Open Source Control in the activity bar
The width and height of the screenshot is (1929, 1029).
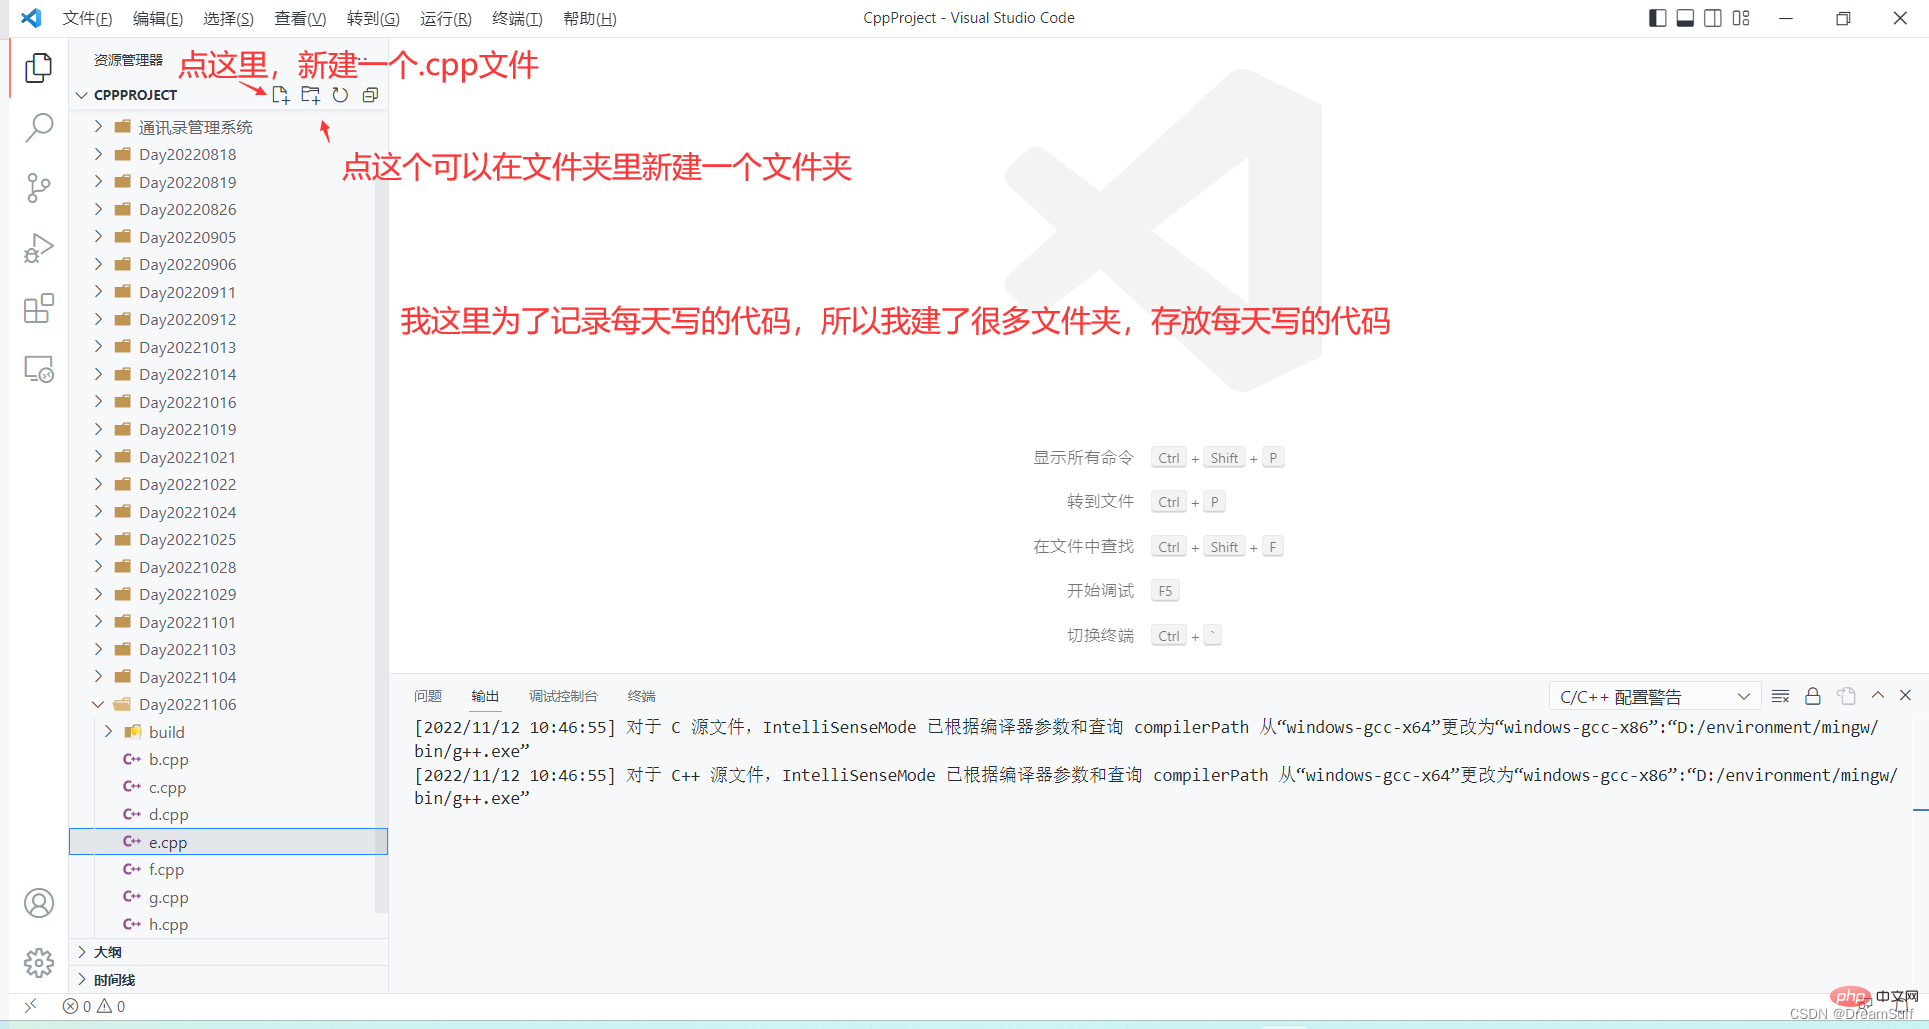(38, 188)
